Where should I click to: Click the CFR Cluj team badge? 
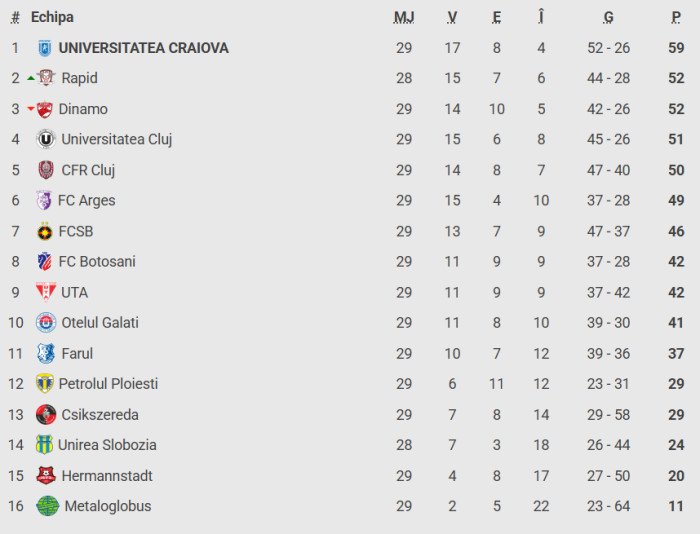click(x=46, y=170)
